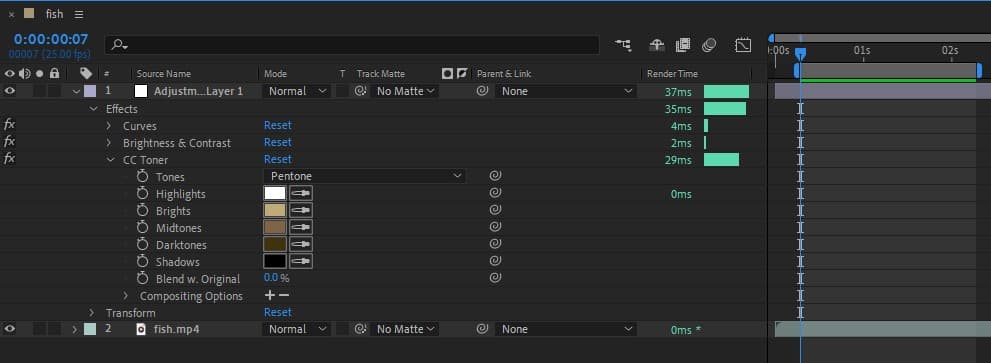This screenshot has width=991, height=363.
Task: Click the Adjustment Layer 1 label color box
Action: 90,91
